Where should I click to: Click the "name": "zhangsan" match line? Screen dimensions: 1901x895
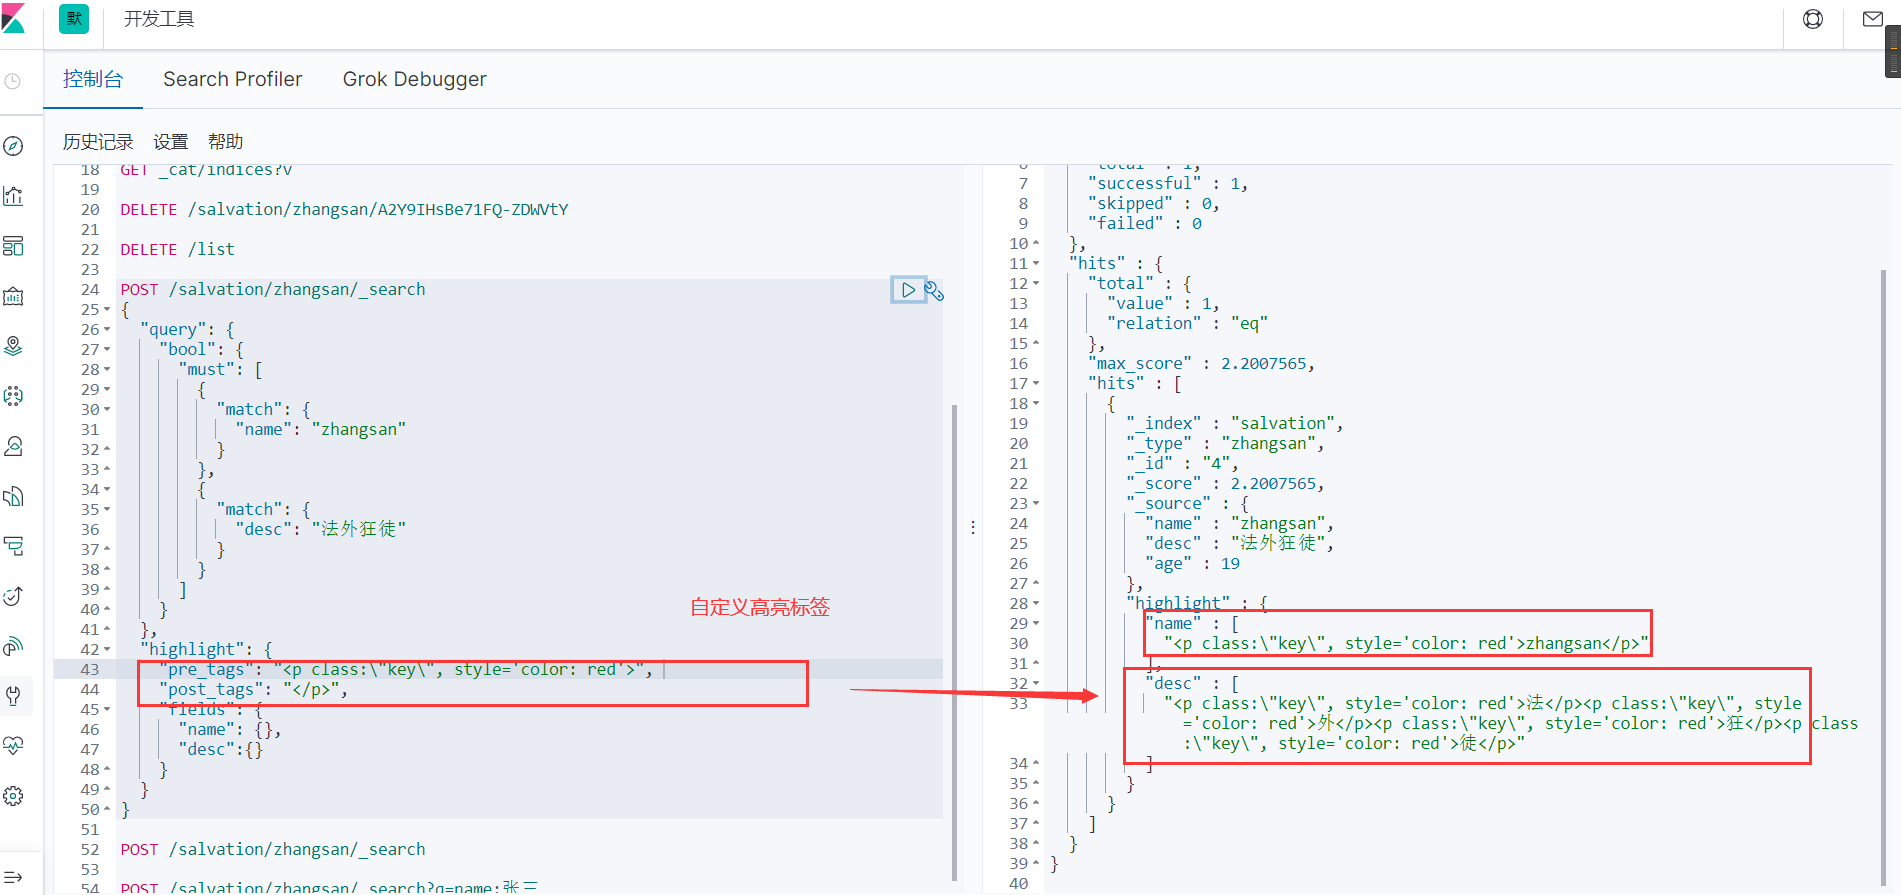coord(321,430)
